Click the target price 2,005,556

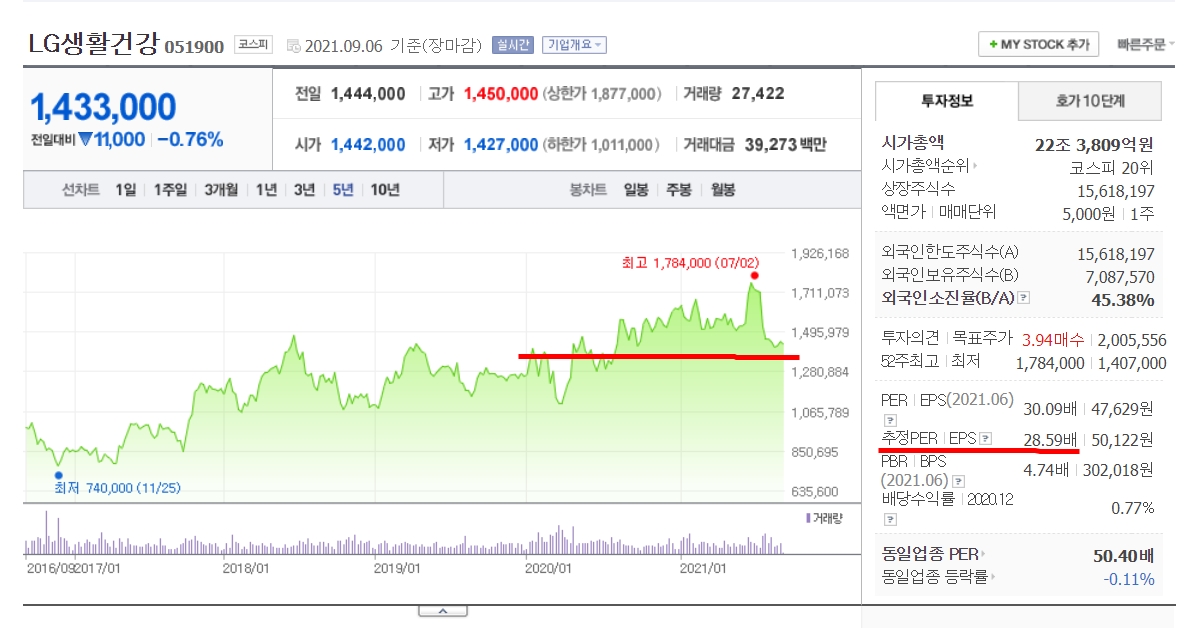tap(1132, 340)
